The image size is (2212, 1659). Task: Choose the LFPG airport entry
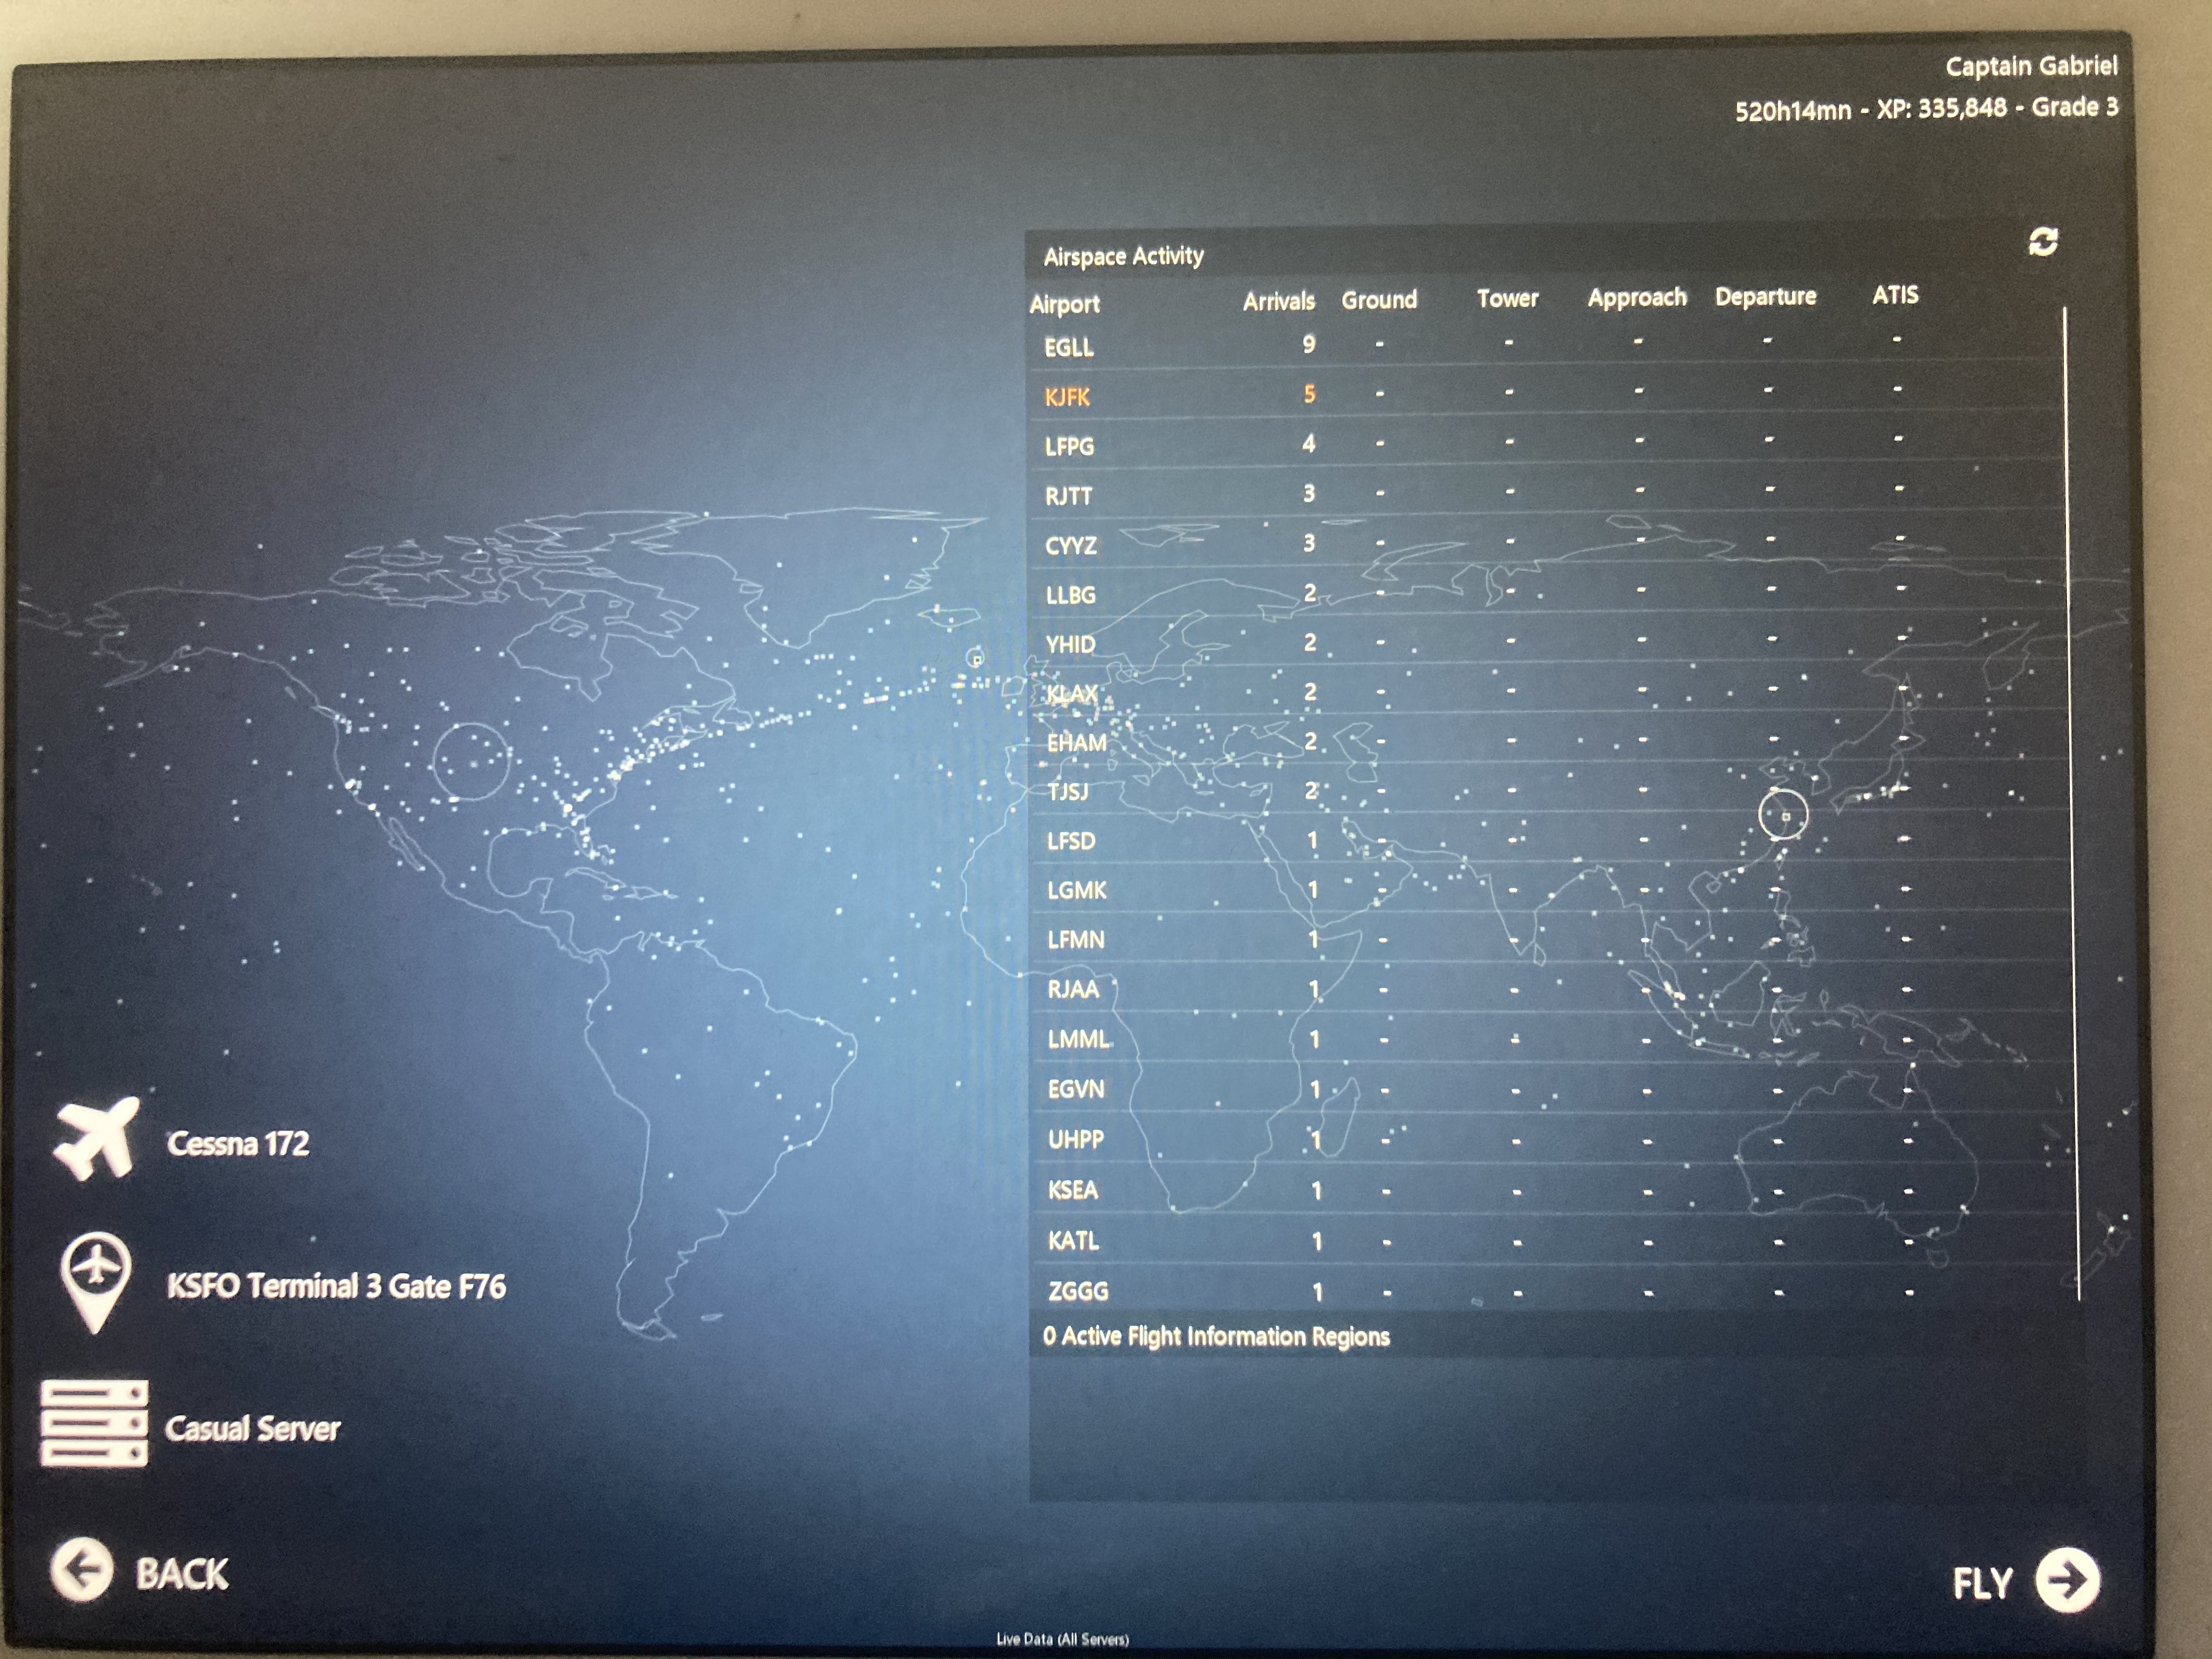point(1069,446)
